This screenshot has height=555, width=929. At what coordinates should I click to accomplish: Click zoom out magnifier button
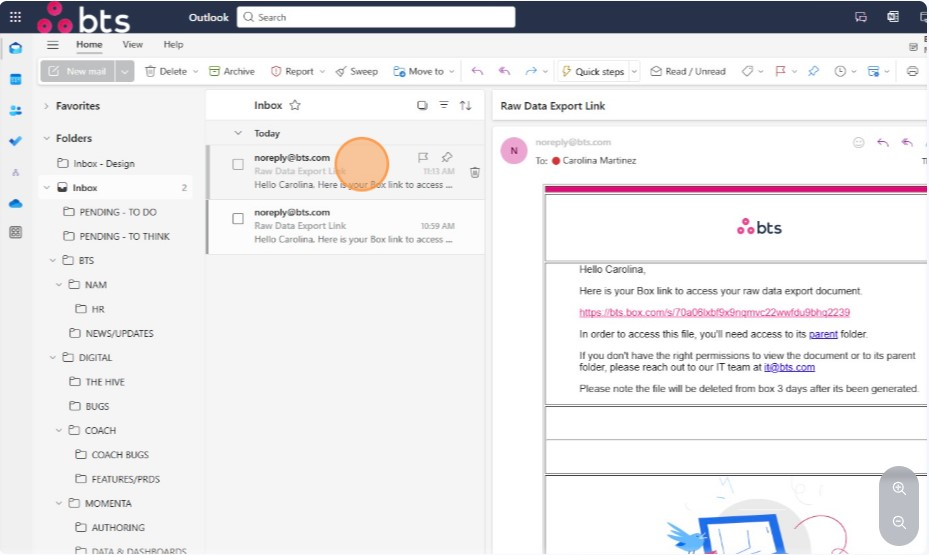(899, 522)
